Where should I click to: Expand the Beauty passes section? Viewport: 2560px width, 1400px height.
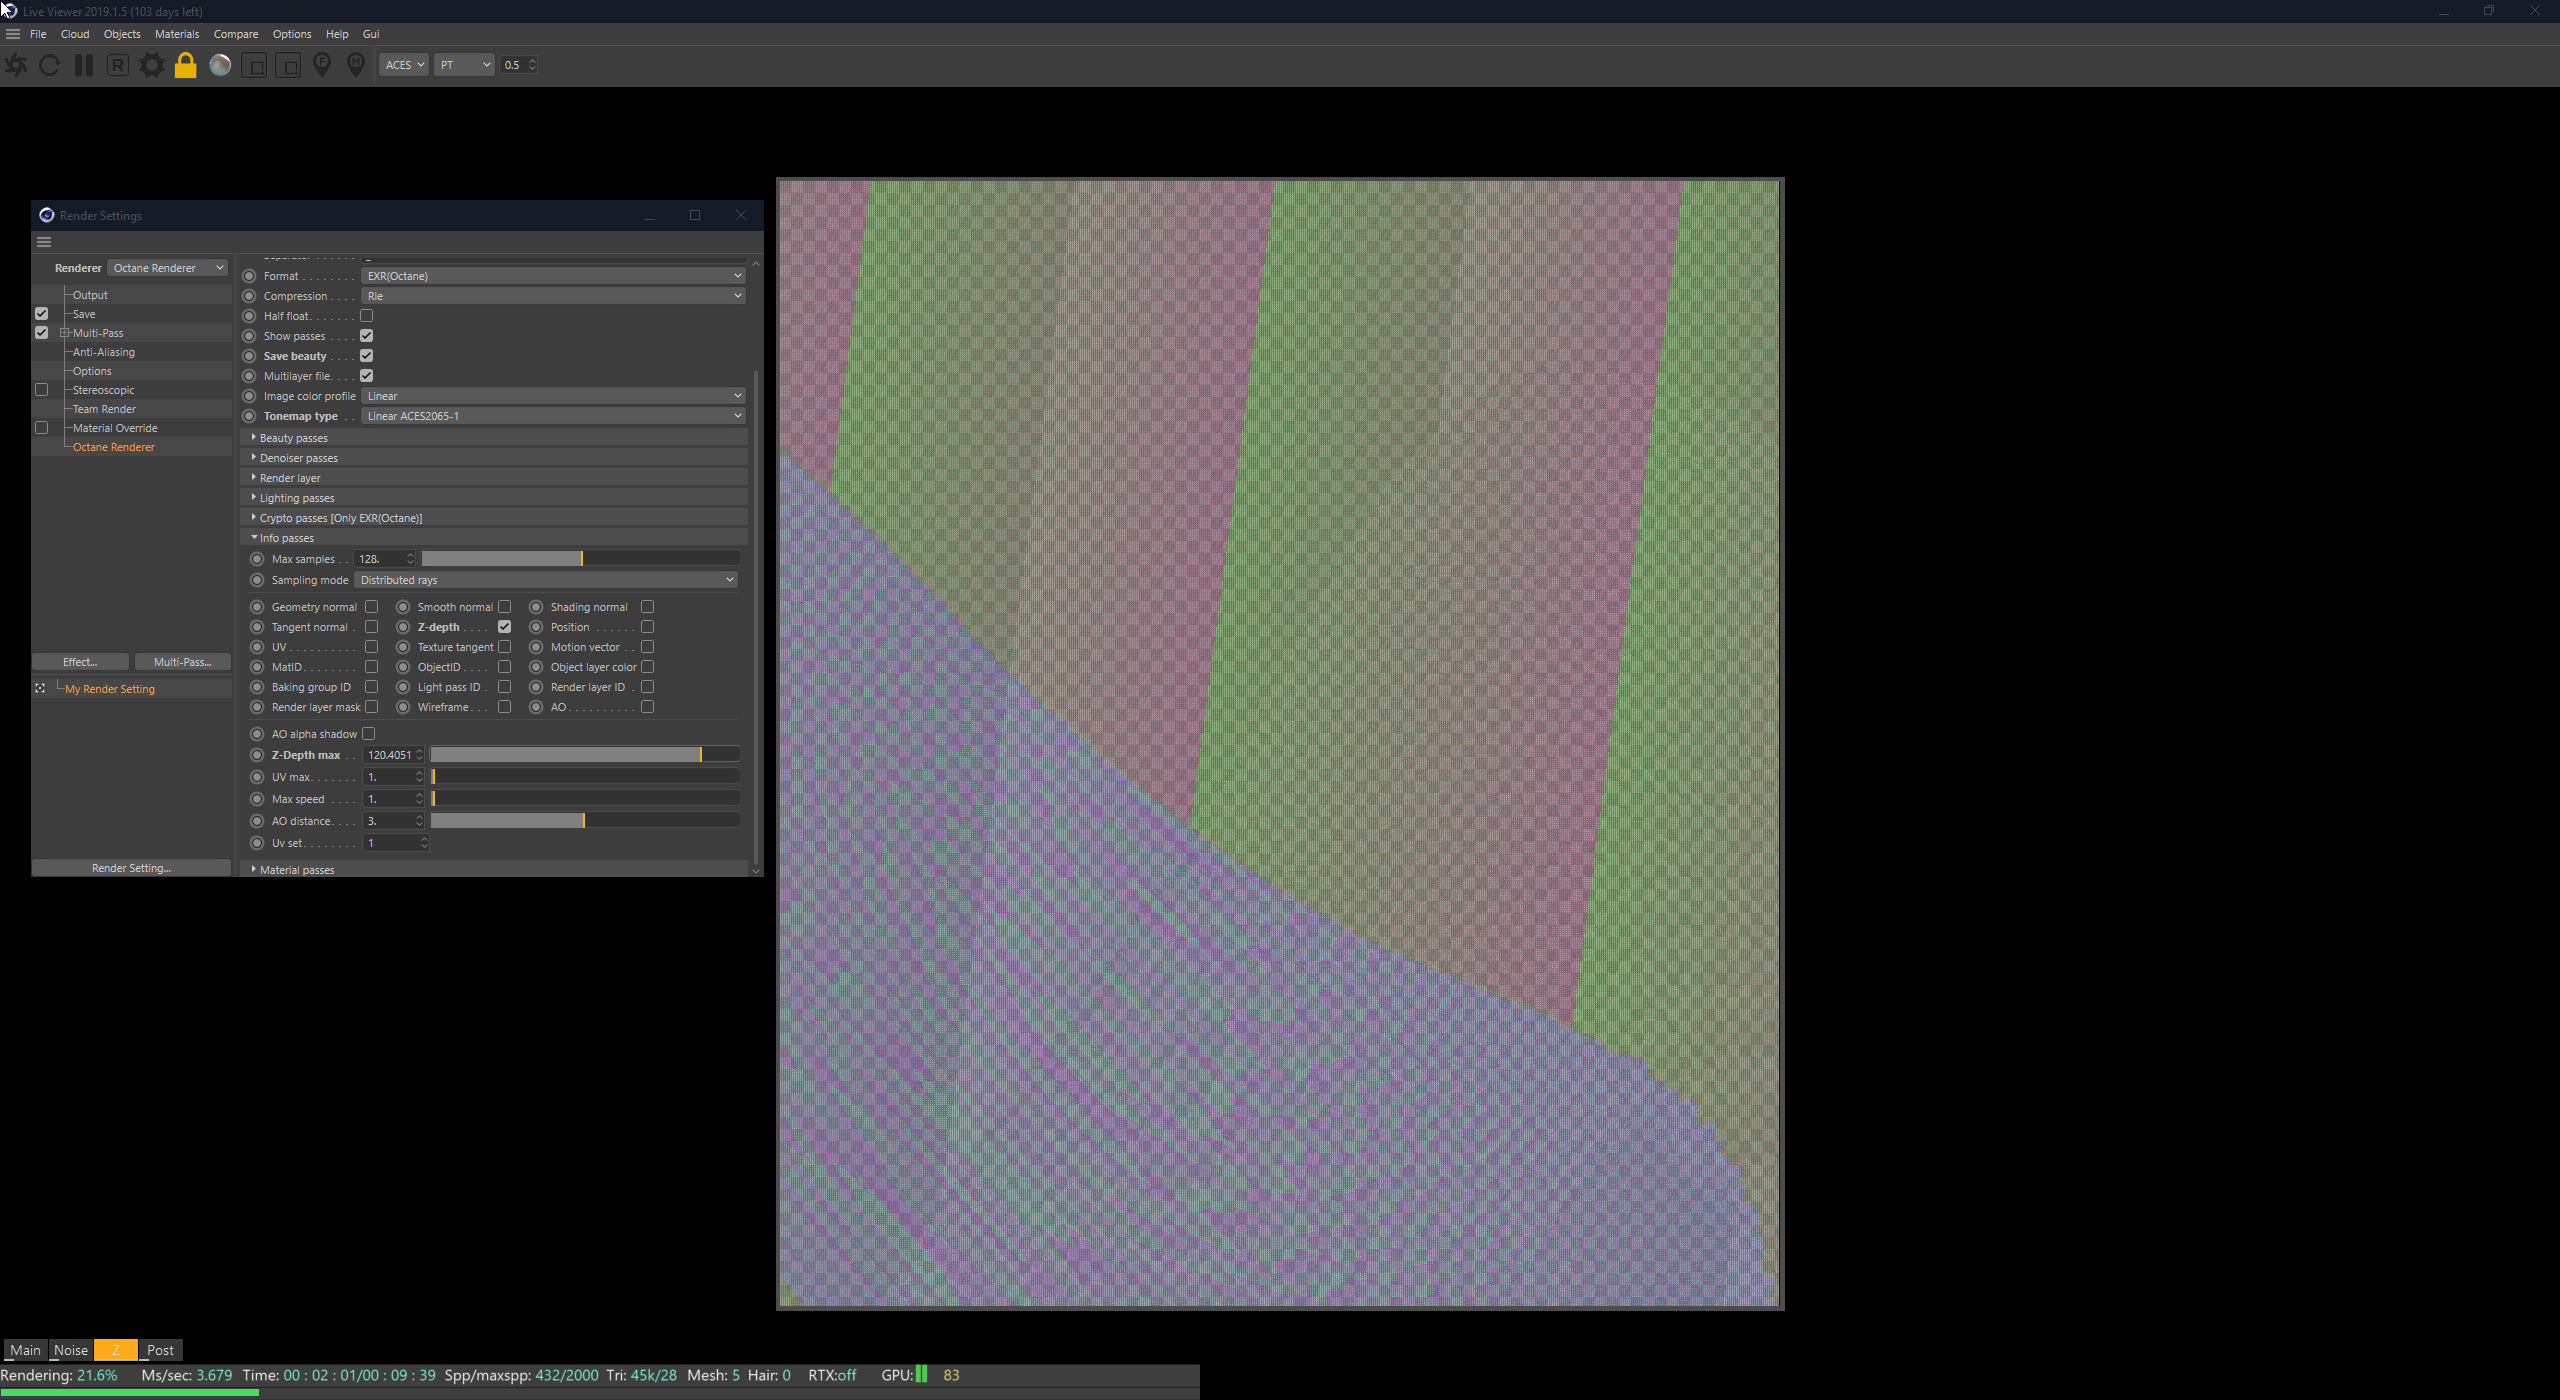coord(293,438)
